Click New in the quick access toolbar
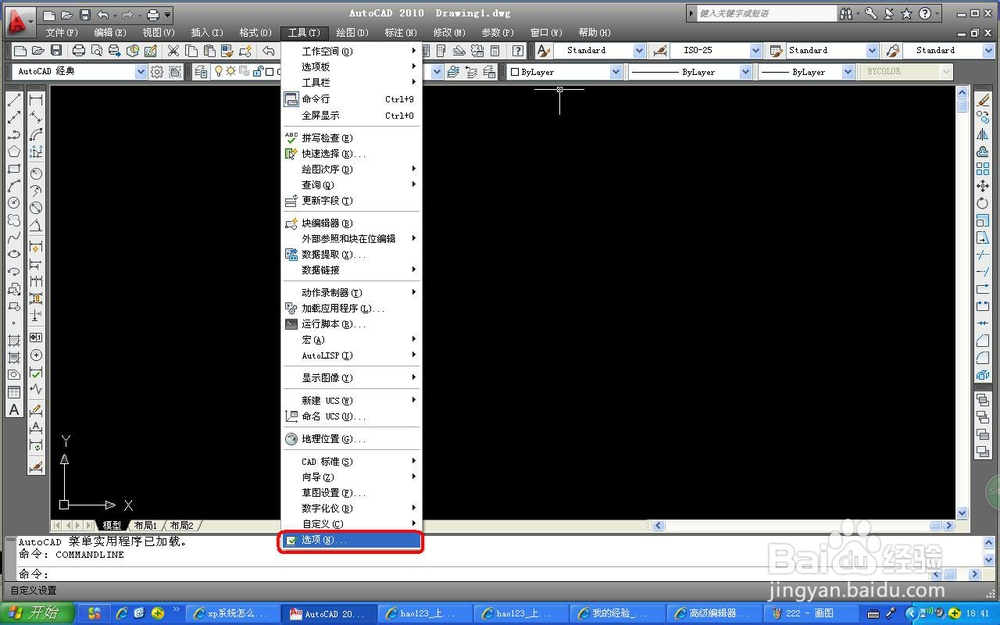Viewport: 1000px width, 625px height. (x=49, y=15)
